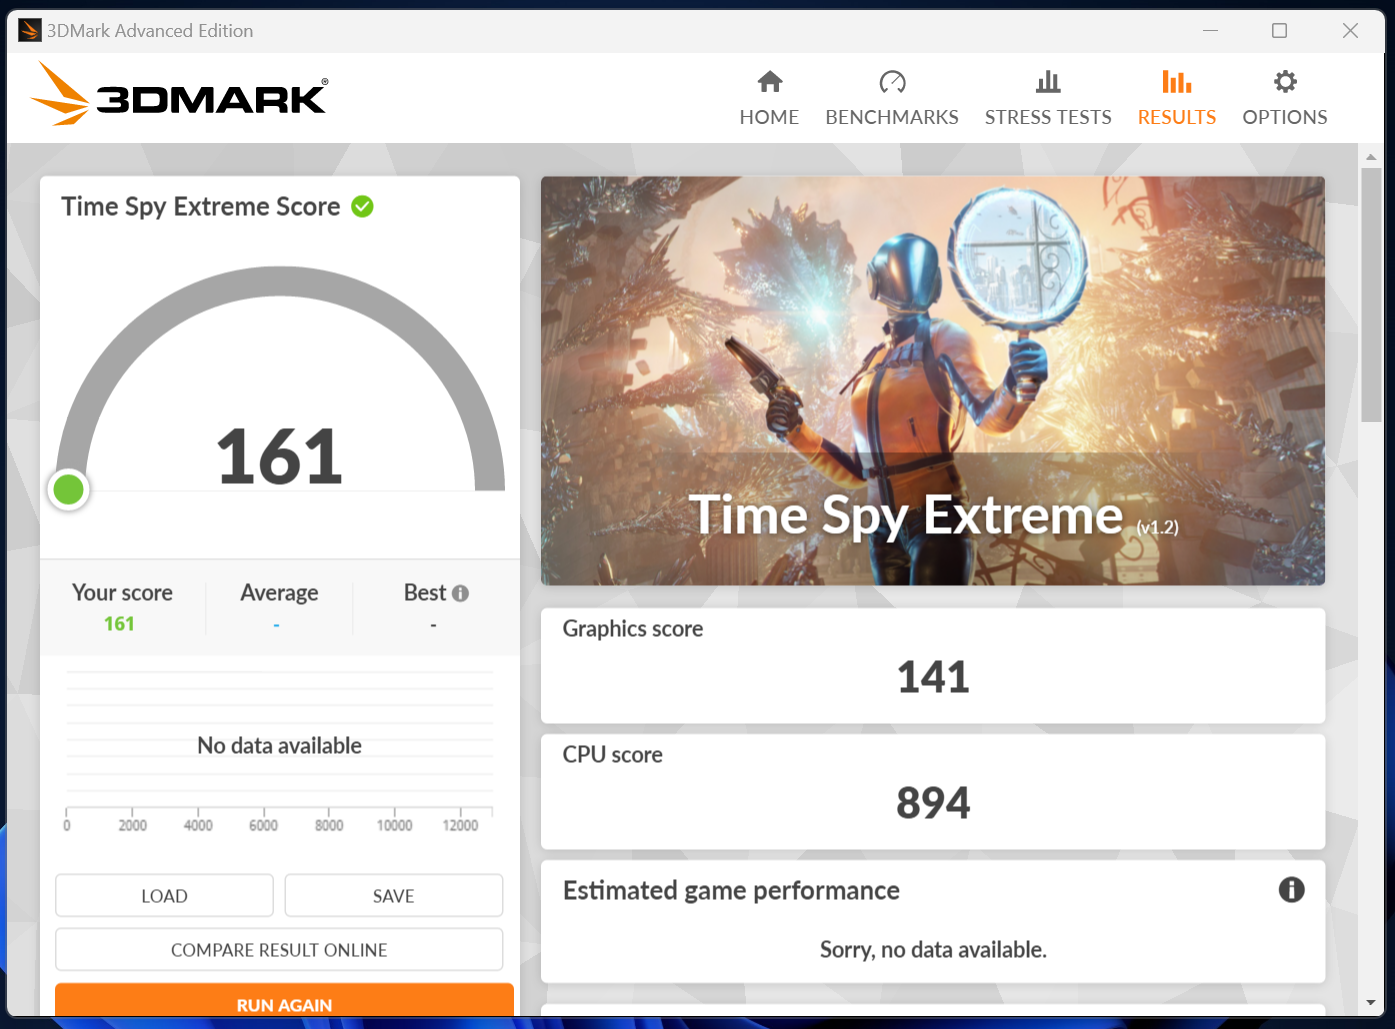Viewport: 1395px width, 1029px height.
Task: Switch to the STRESS TESTS tab label
Action: pyautogui.click(x=1048, y=117)
